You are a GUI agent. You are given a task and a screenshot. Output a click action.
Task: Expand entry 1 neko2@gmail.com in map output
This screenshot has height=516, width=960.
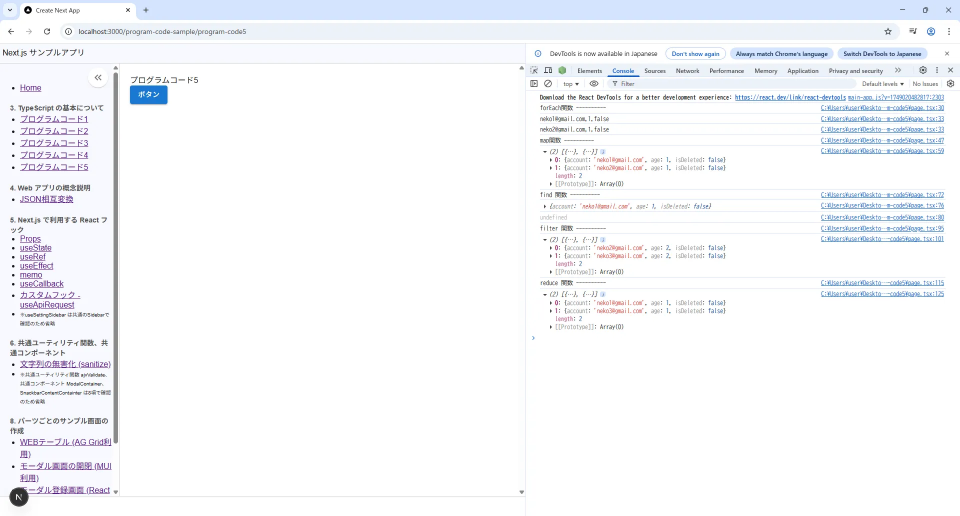550,168
